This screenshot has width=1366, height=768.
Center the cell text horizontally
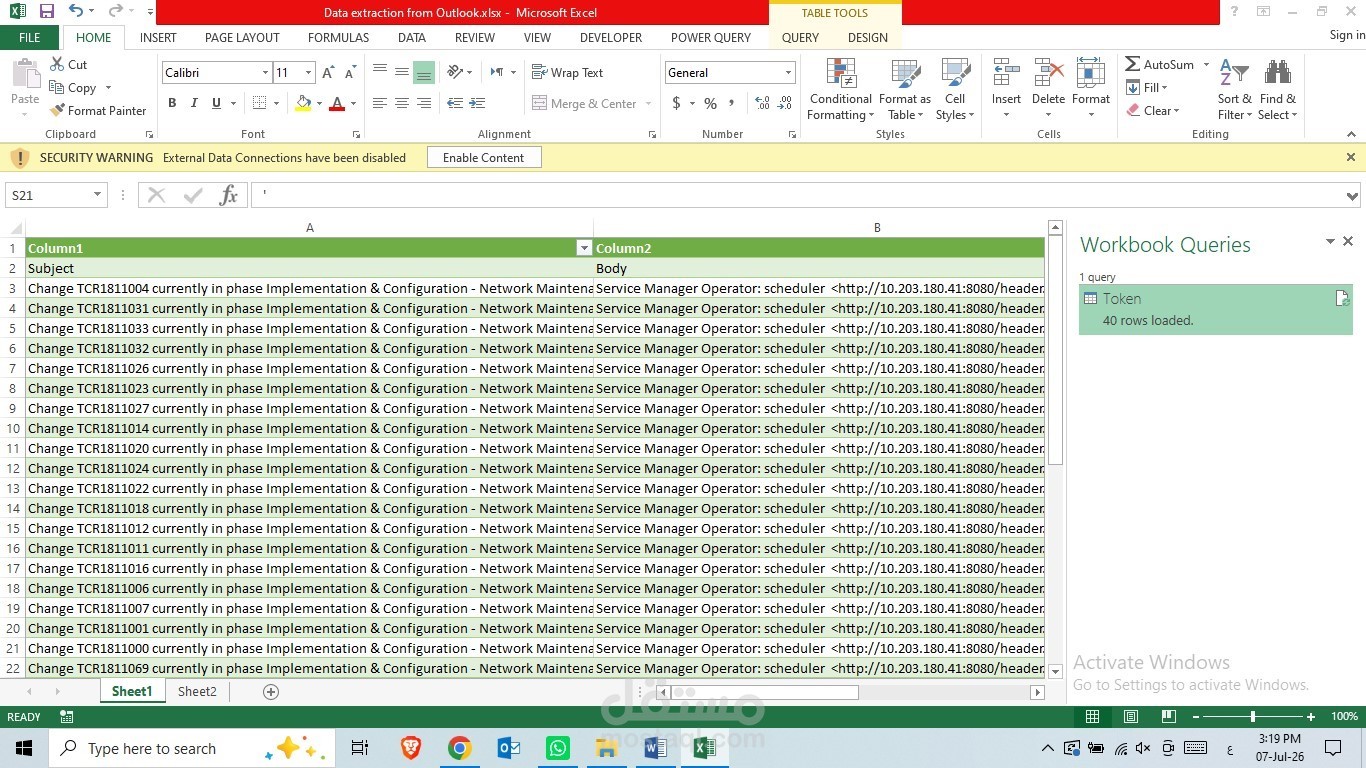[x=402, y=103]
